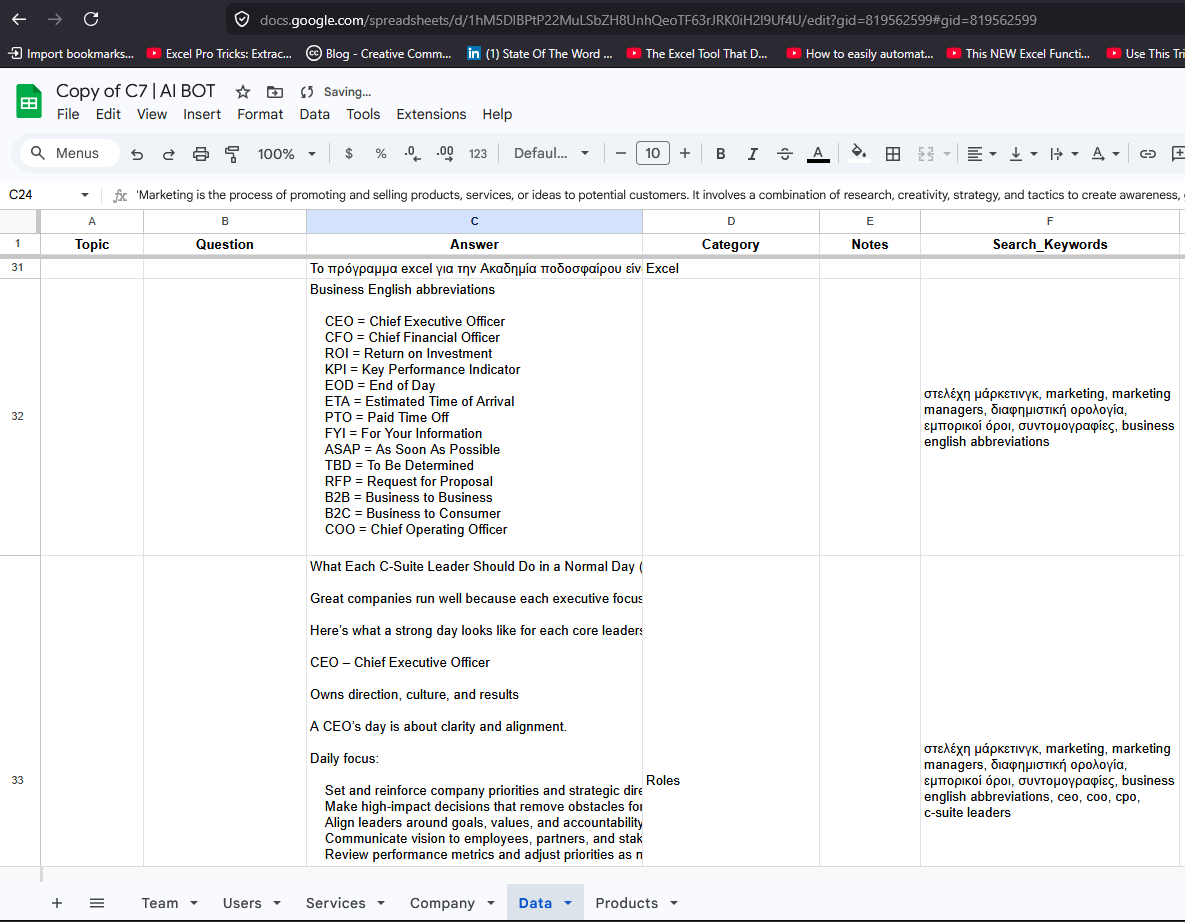Open the Extensions menu

pos(432,114)
